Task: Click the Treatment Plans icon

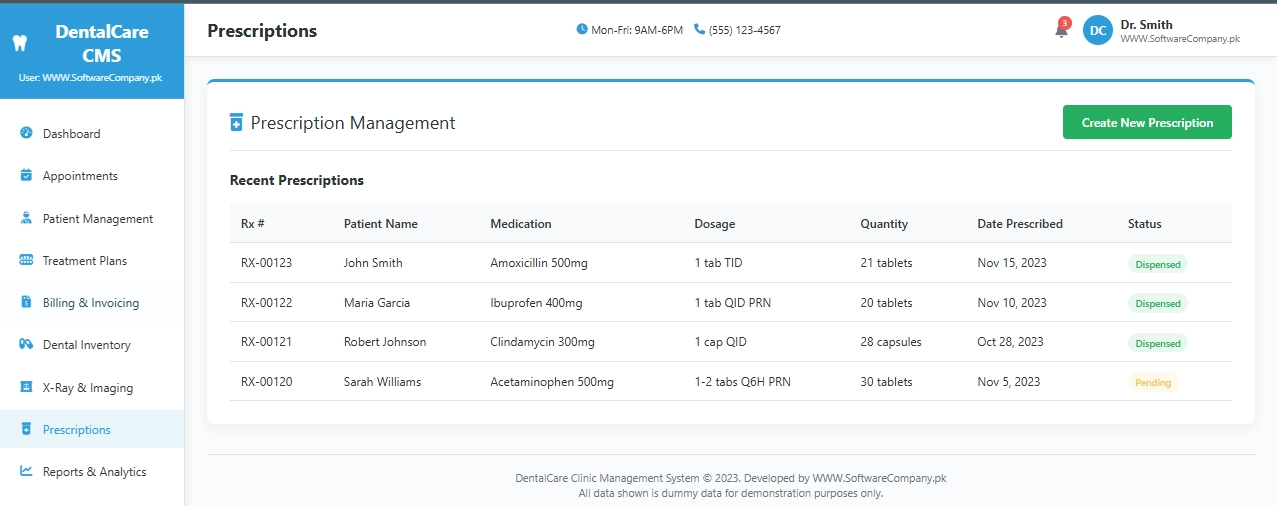Action: [x=27, y=261]
